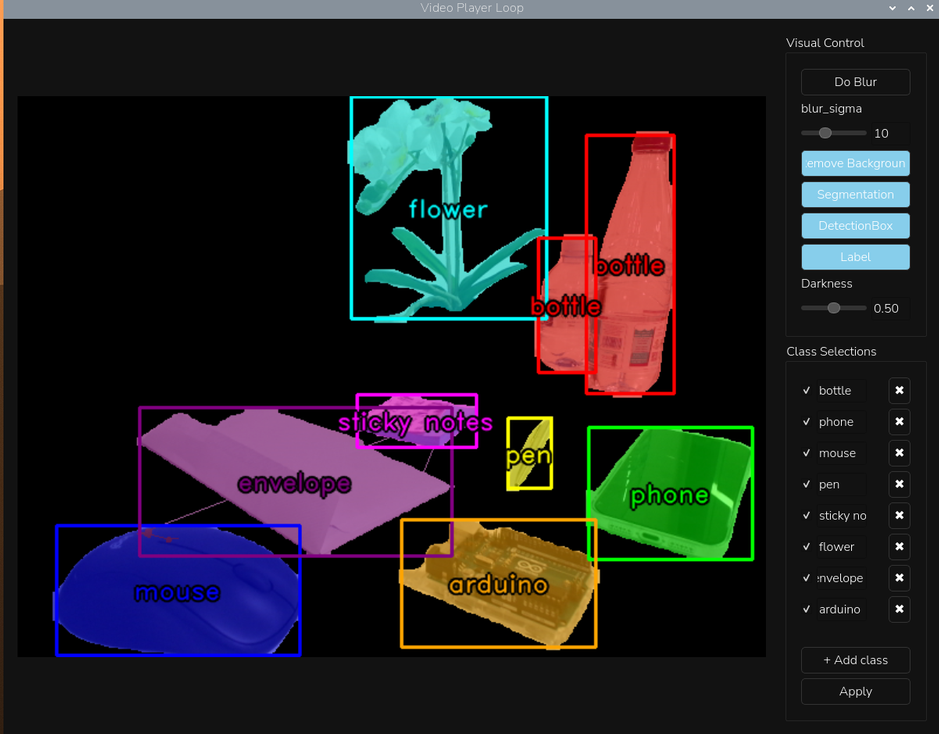This screenshot has width=939, height=734.
Task: Delete the flower class via X
Action: point(899,547)
